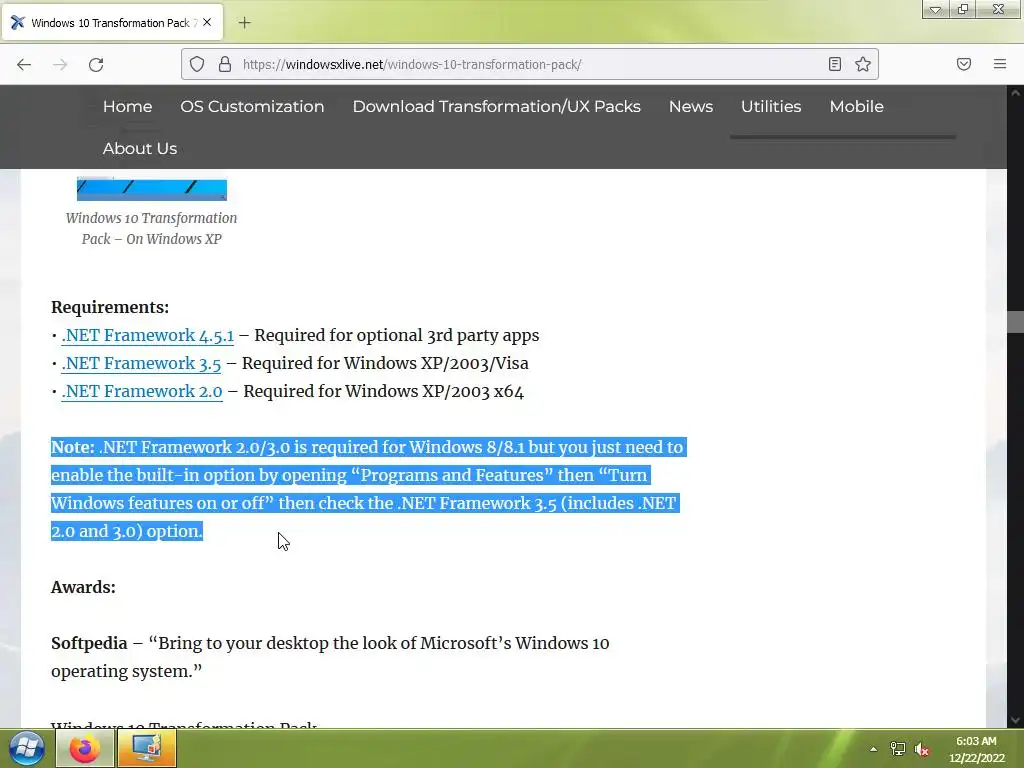Click the URL address bar
Viewport: 1024px width, 768px height.
[529, 64]
